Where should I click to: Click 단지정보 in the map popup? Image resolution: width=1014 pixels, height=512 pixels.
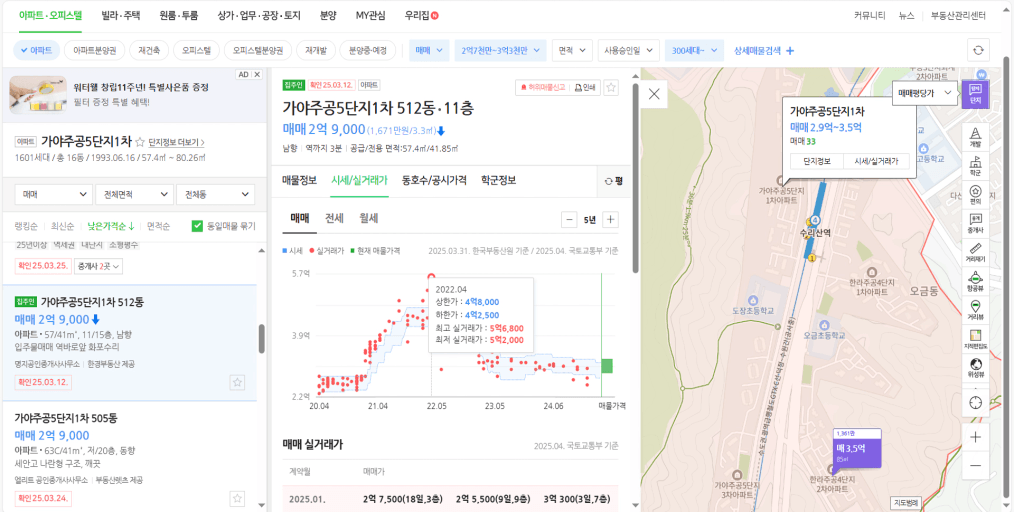pyautogui.click(x=817, y=161)
